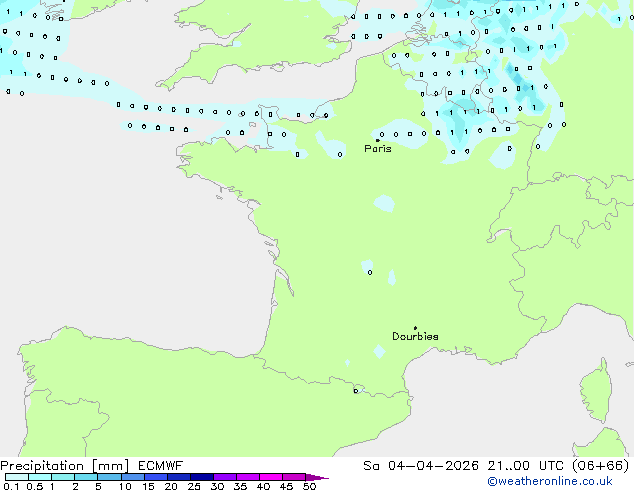Select the 40–45 mm bright magenta swatch
This screenshot has height=490, width=634.
pyautogui.click(x=271, y=477)
